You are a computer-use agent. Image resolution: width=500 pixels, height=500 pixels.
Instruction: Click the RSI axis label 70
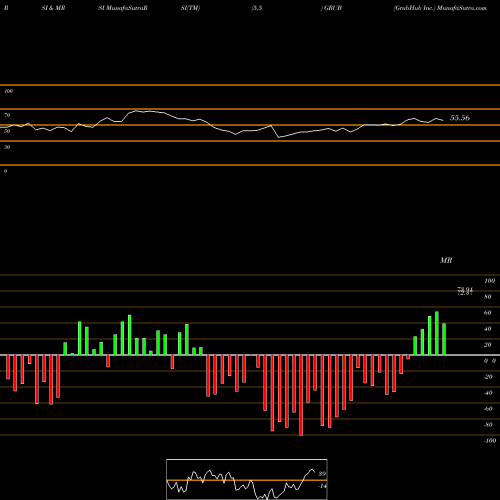[7, 115]
